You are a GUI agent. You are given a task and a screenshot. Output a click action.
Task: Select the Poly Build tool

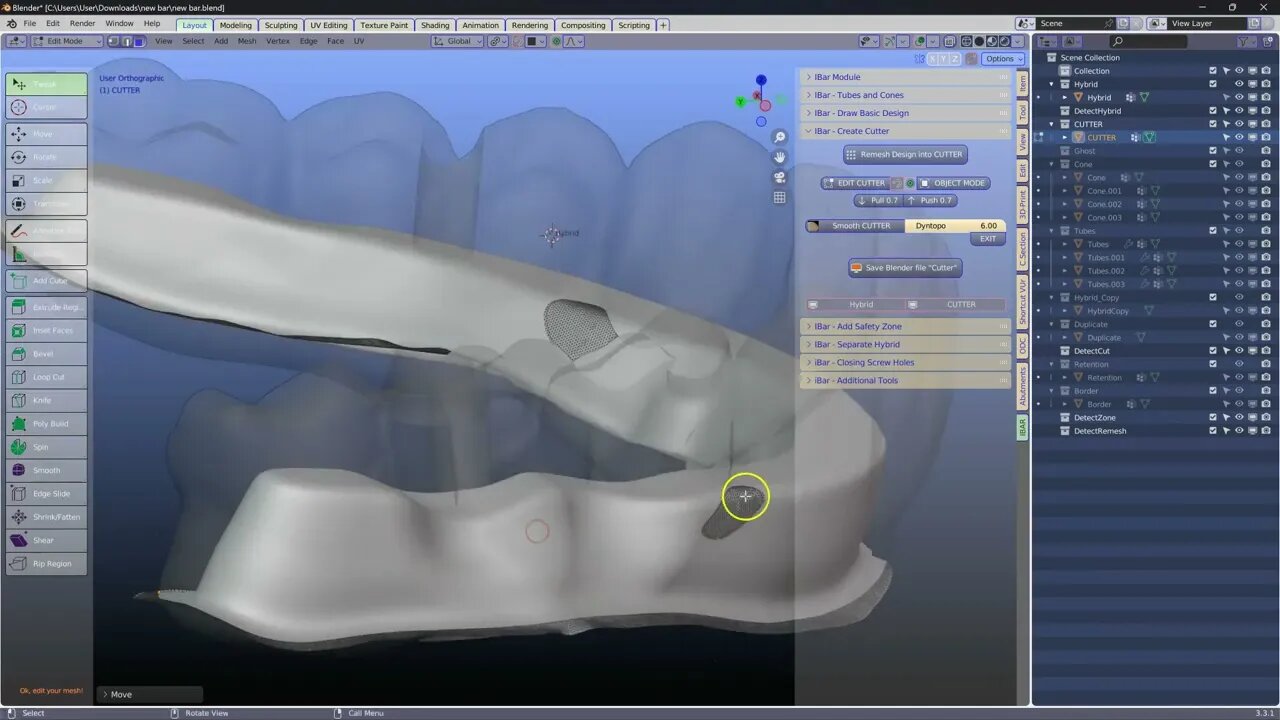click(46, 424)
